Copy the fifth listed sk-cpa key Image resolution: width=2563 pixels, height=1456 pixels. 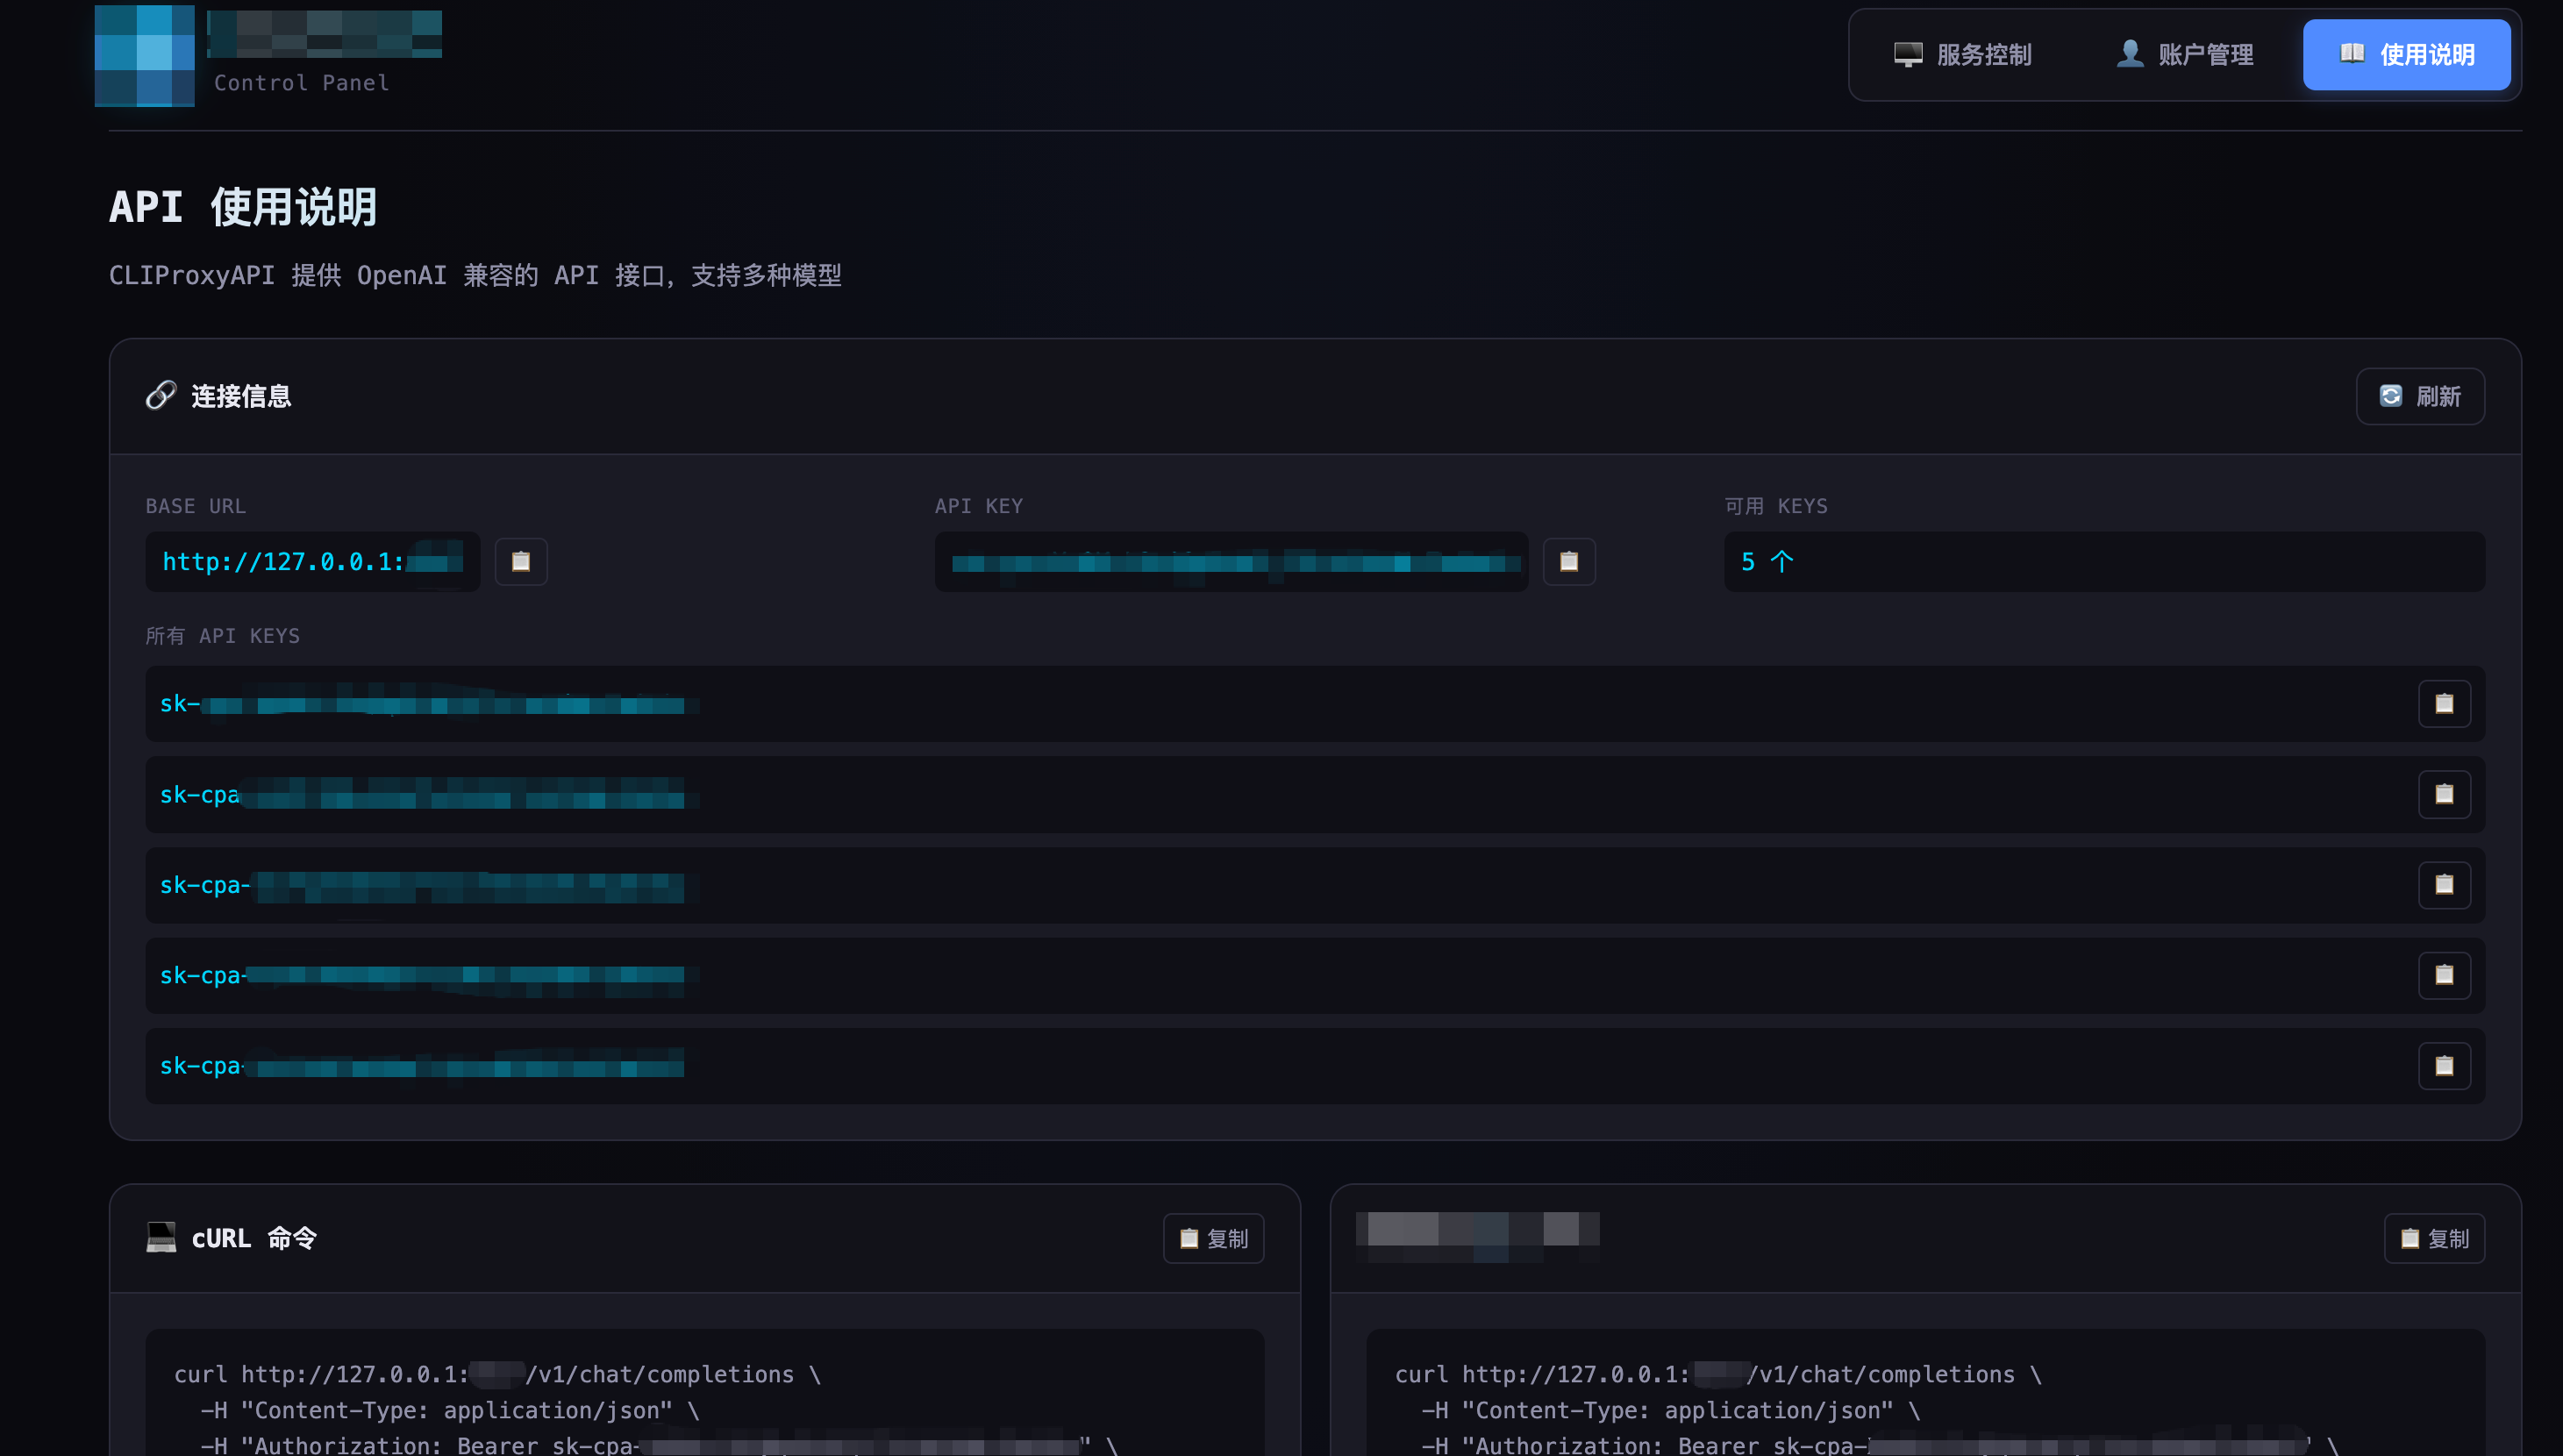point(2443,1066)
